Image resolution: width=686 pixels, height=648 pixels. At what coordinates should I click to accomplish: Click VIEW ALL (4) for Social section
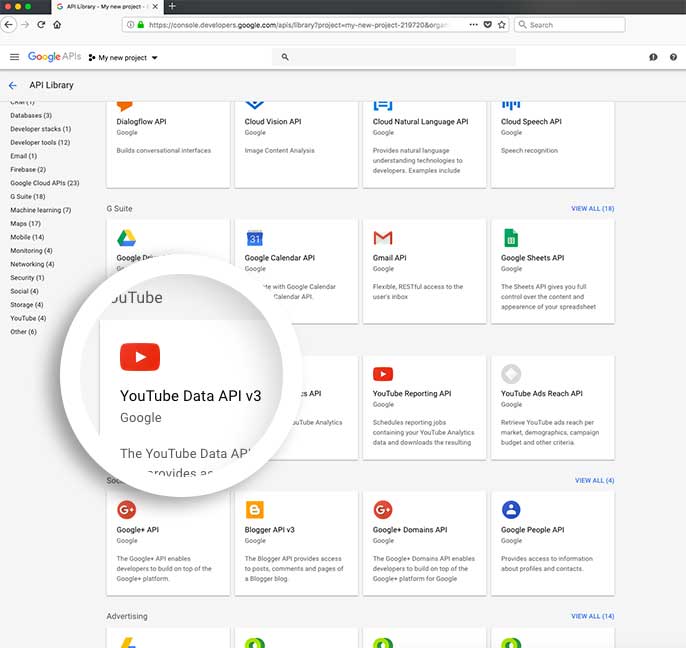[x=594, y=481]
